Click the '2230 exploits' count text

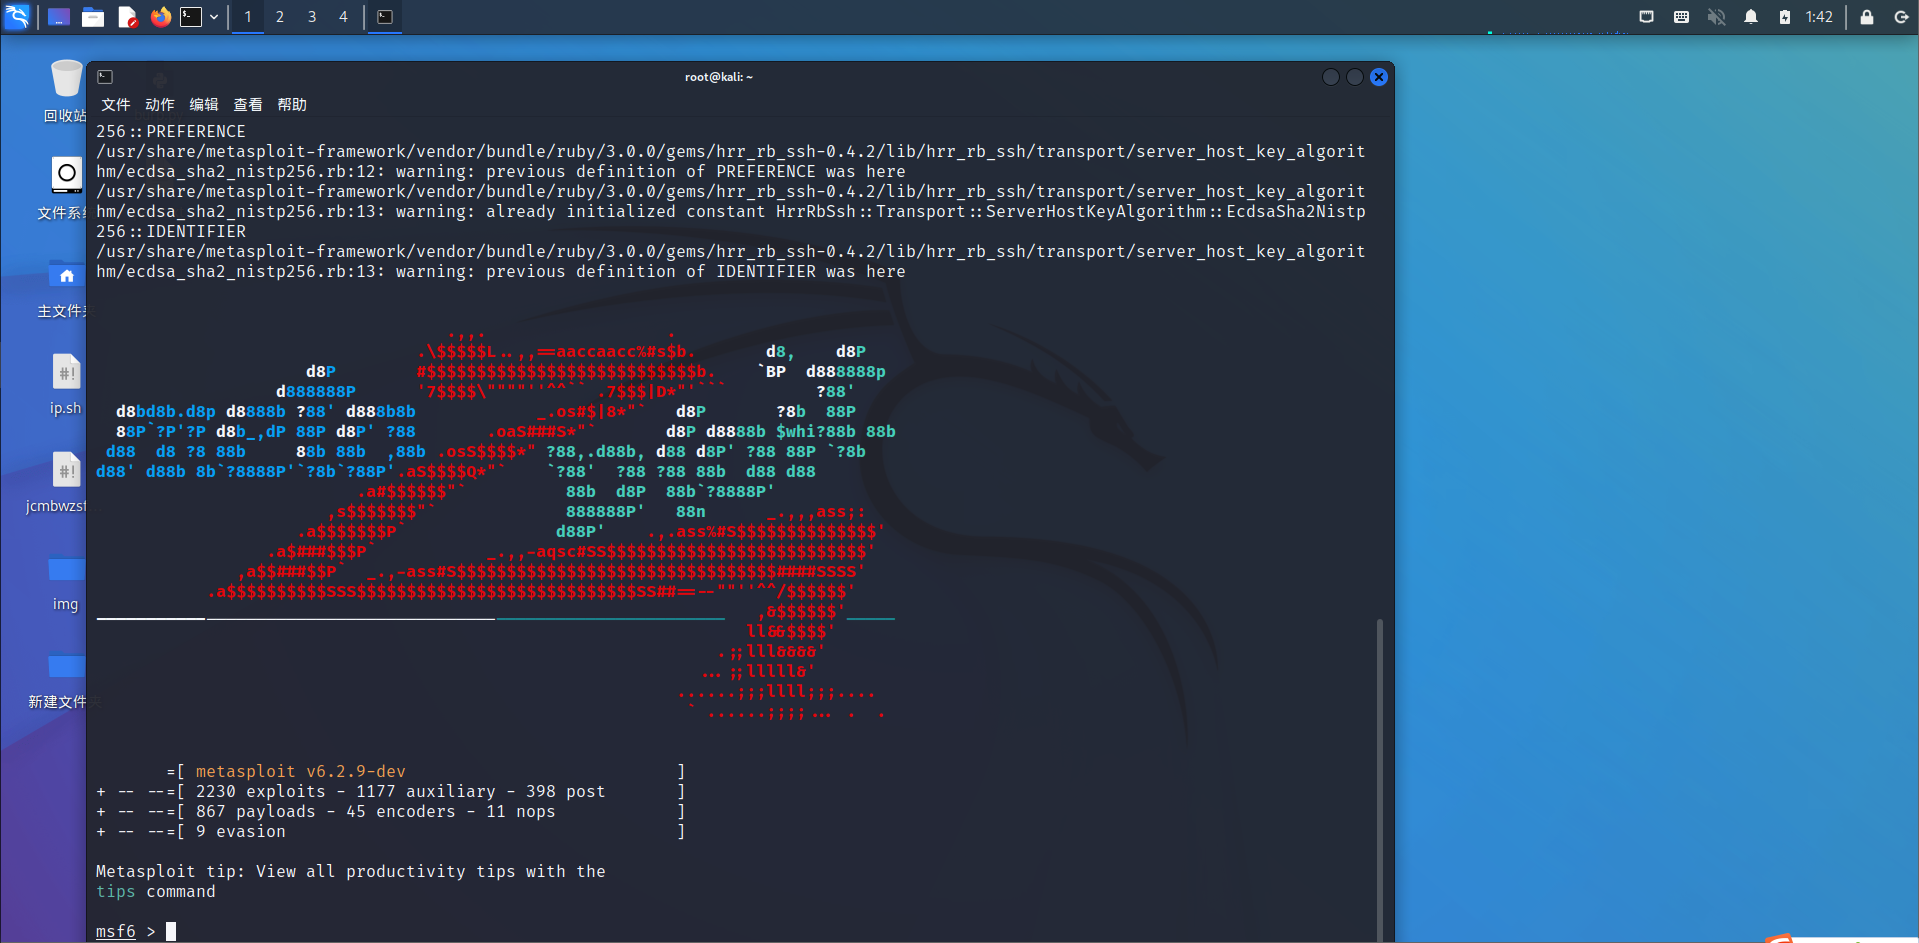tap(260, 791)
